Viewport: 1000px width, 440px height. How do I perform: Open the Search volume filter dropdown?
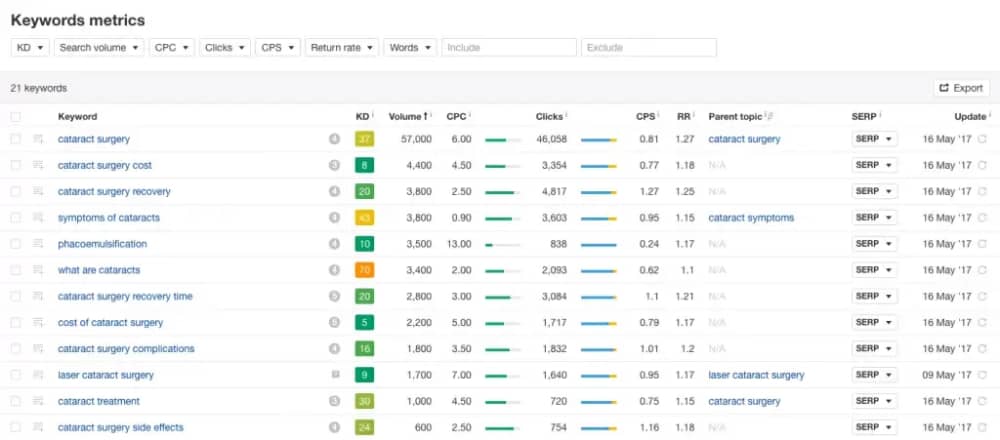pos(99,47)
